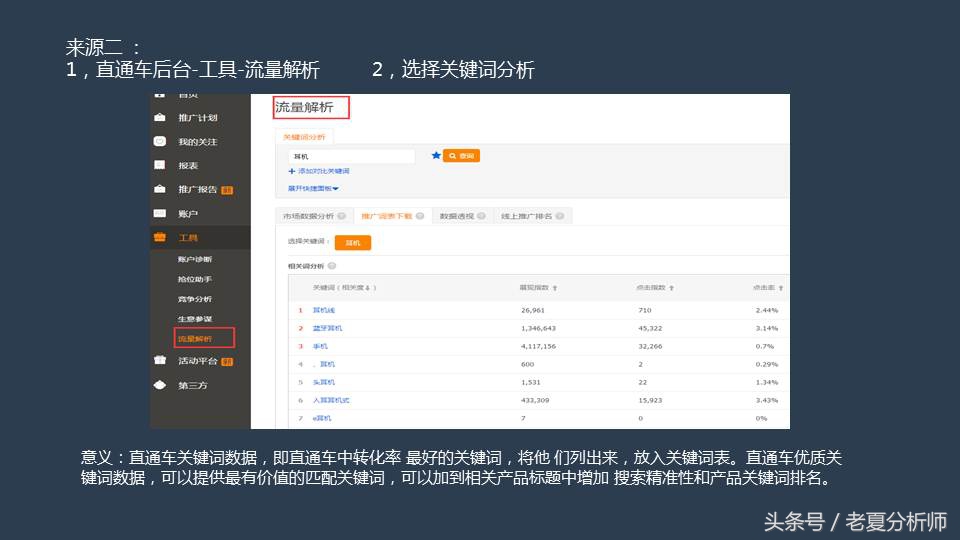The width and height of the screenshot is (960, 540).
Task: Sort by the 展现指数 column arrow
Action: 555,288
